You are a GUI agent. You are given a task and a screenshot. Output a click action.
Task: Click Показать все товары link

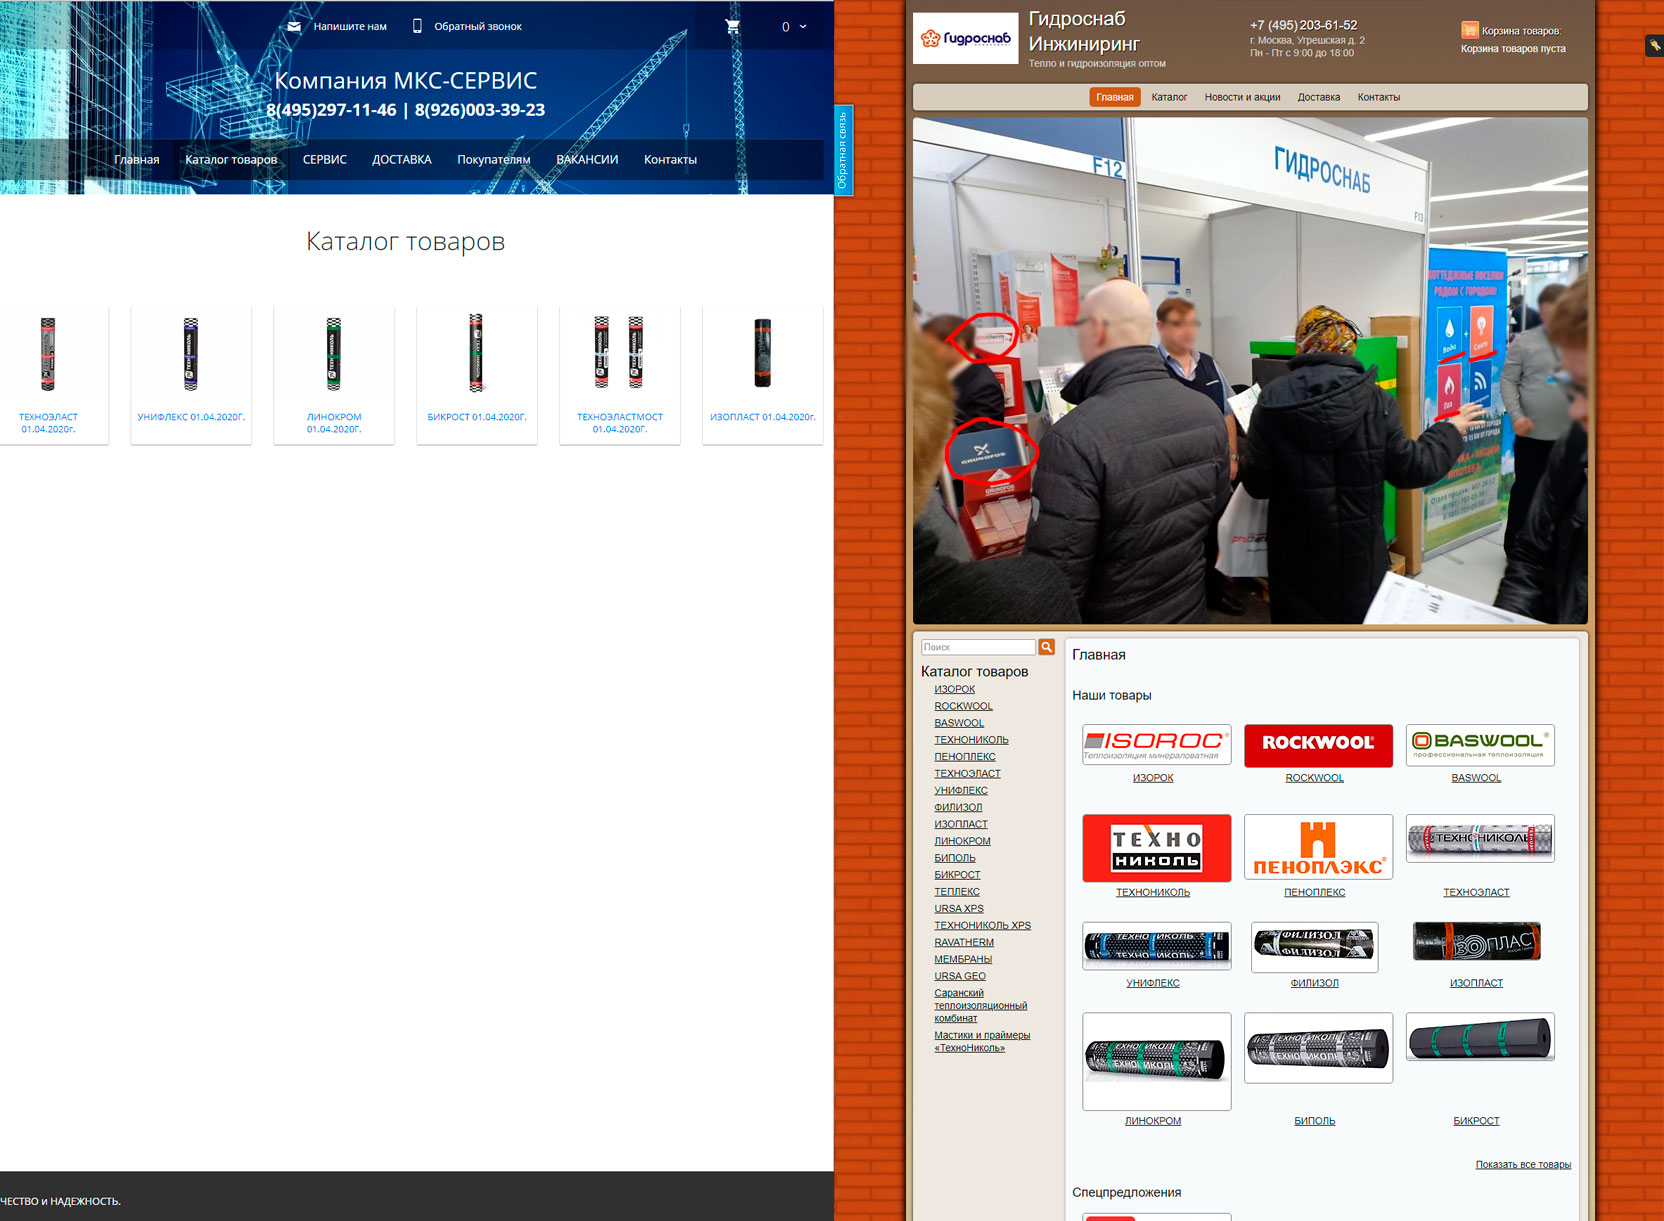1523,1165
